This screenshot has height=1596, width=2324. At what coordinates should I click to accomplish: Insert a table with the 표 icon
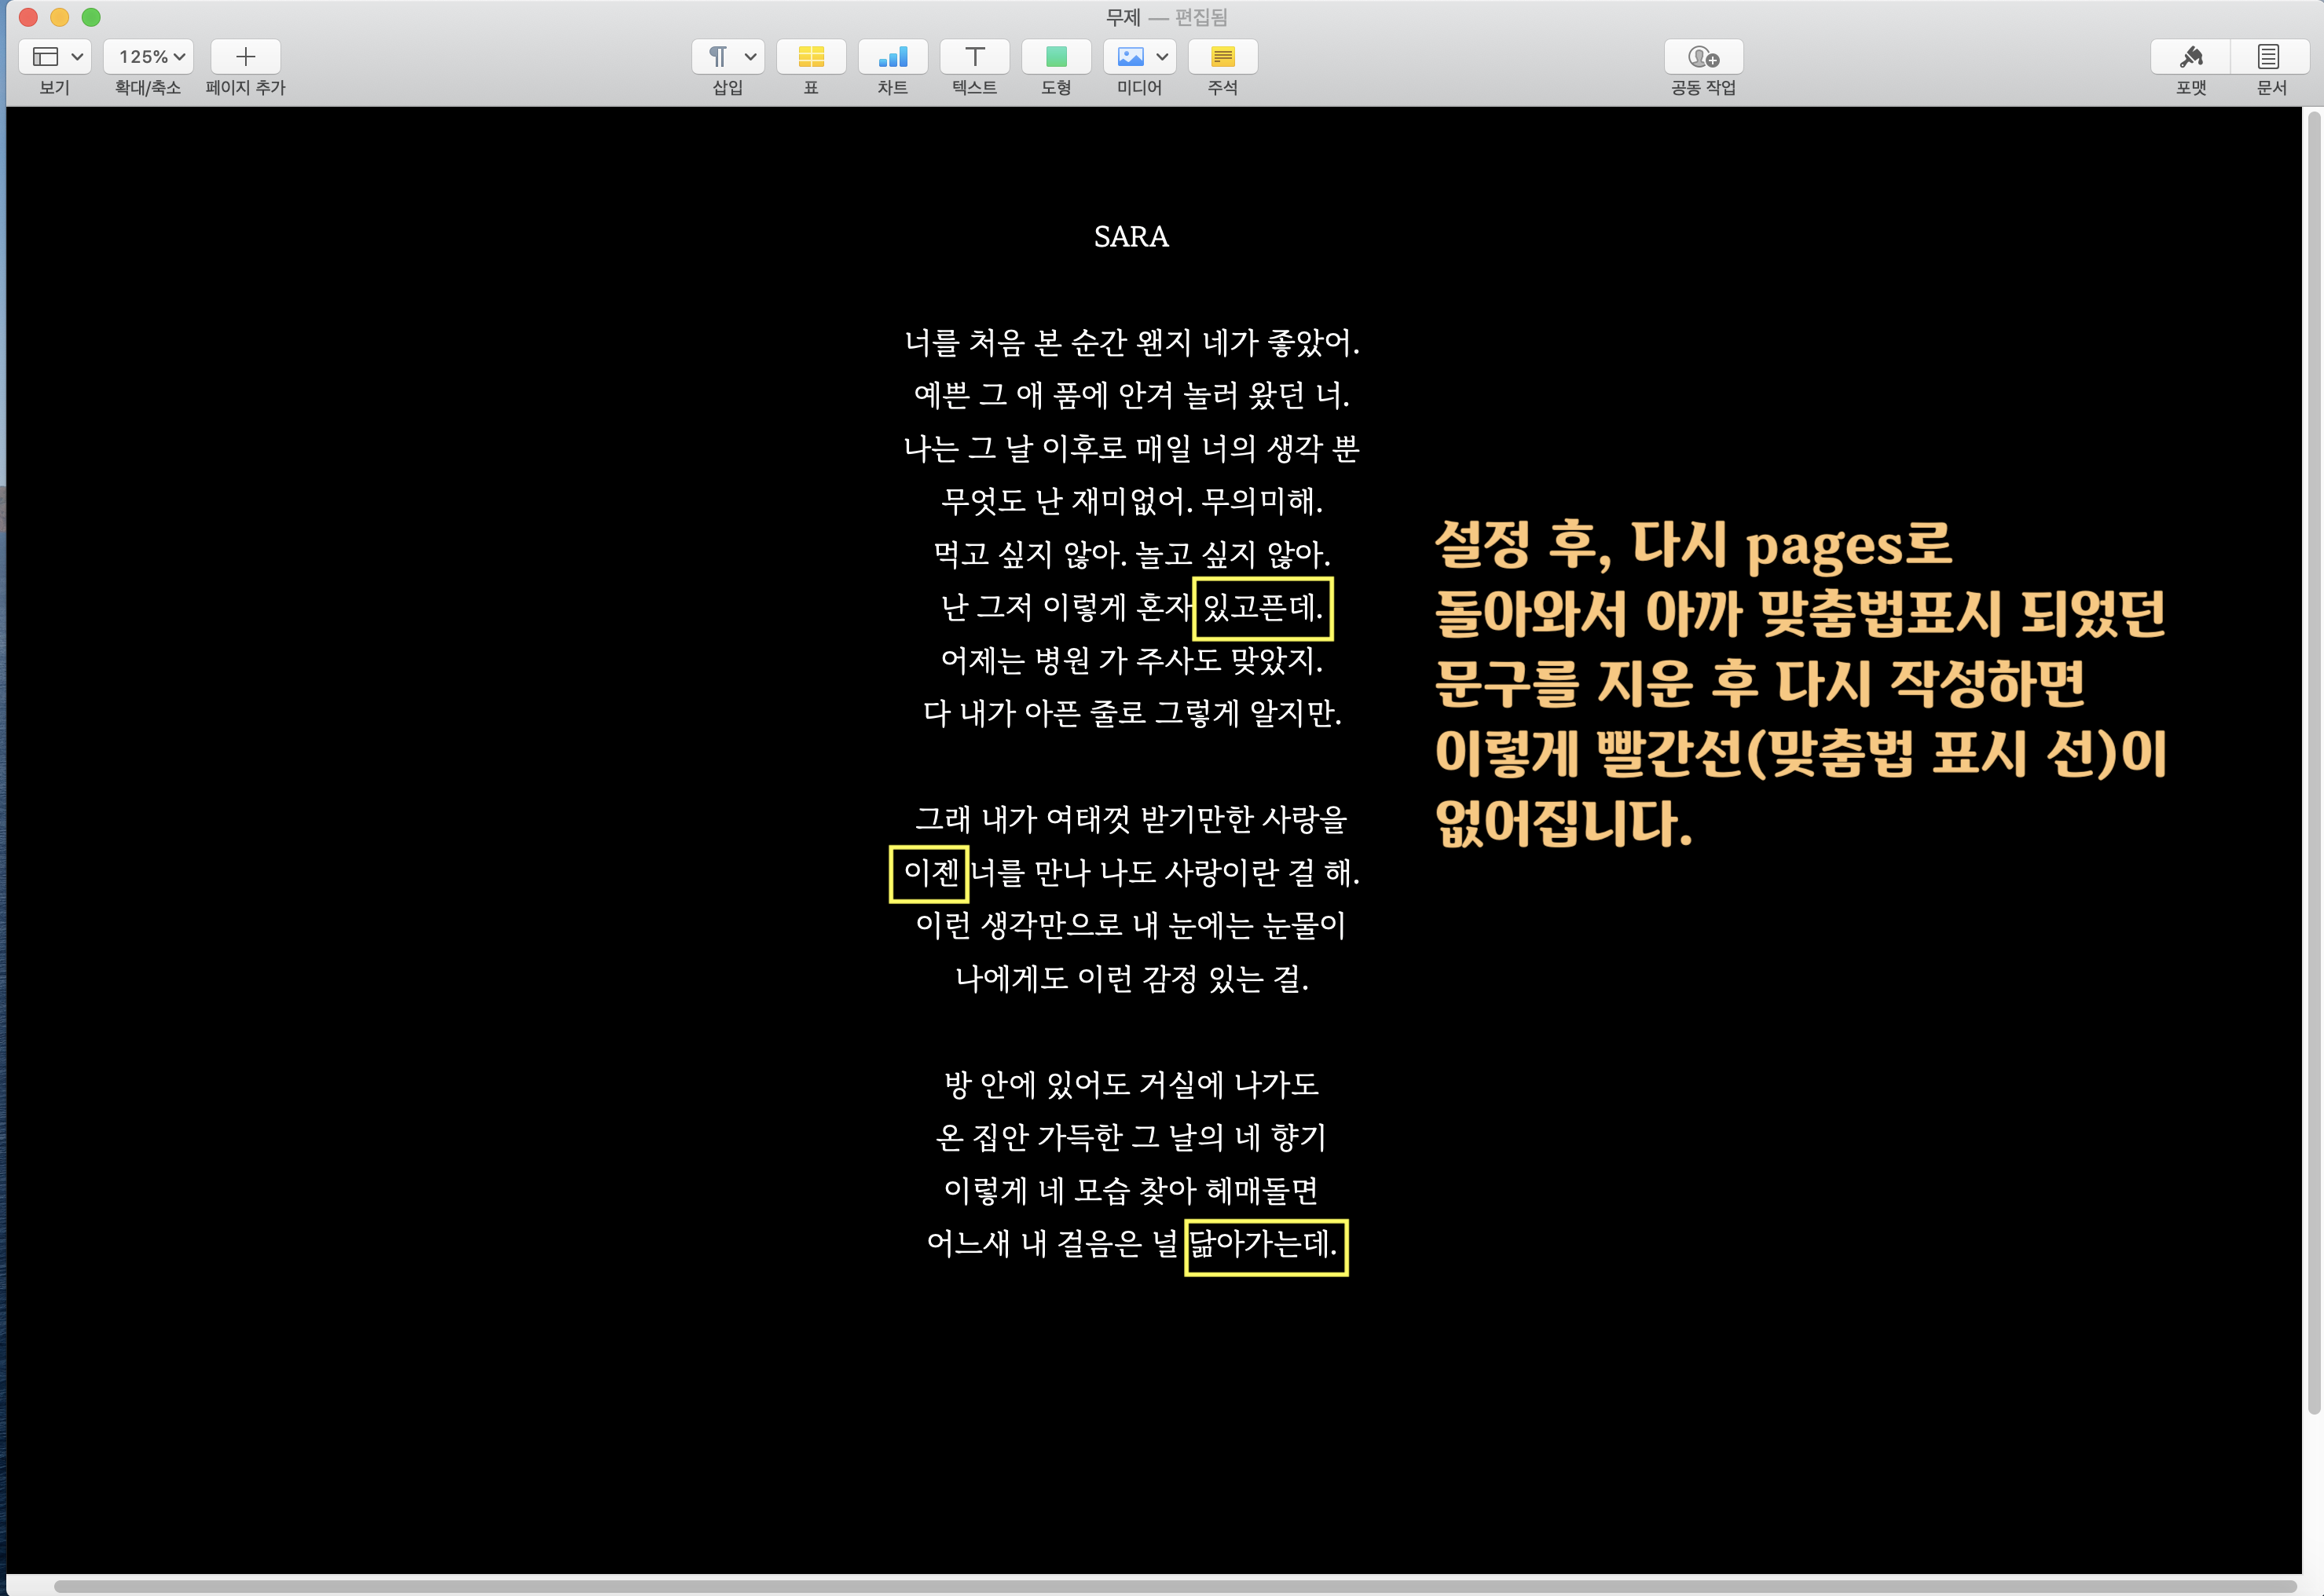[811, 57]
